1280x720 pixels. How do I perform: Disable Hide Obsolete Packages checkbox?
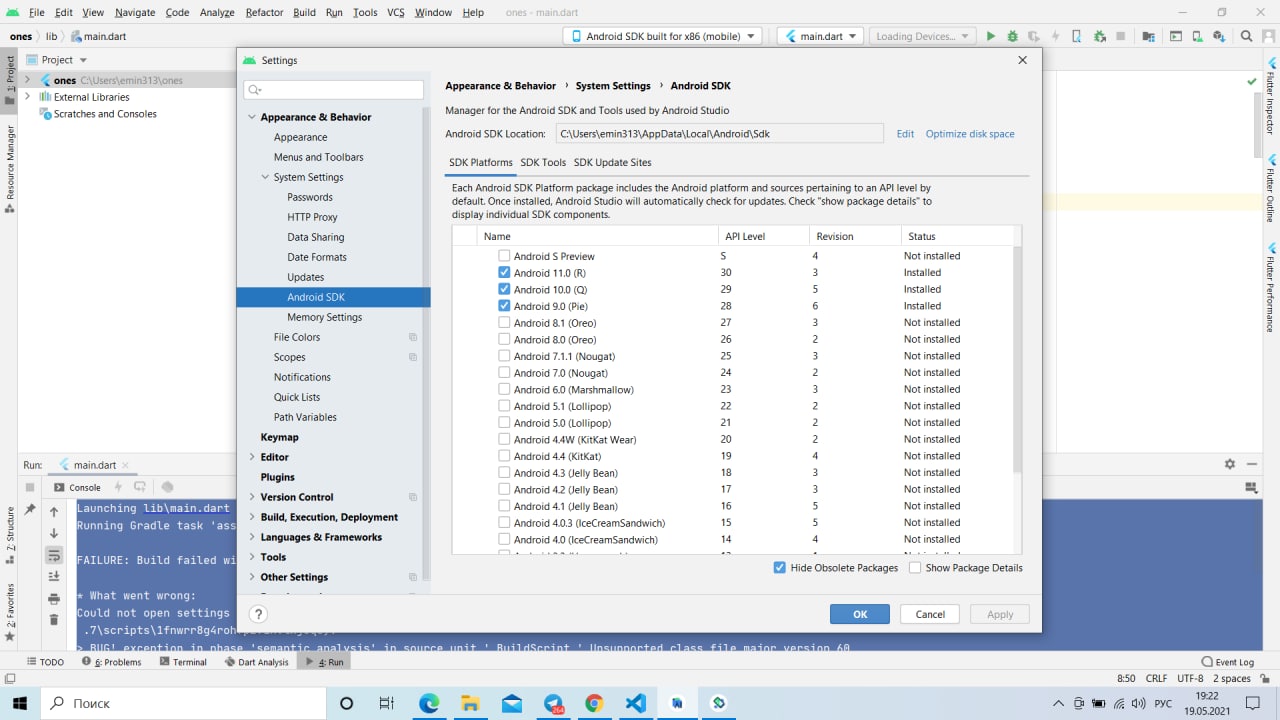click(x=780, y=568)
